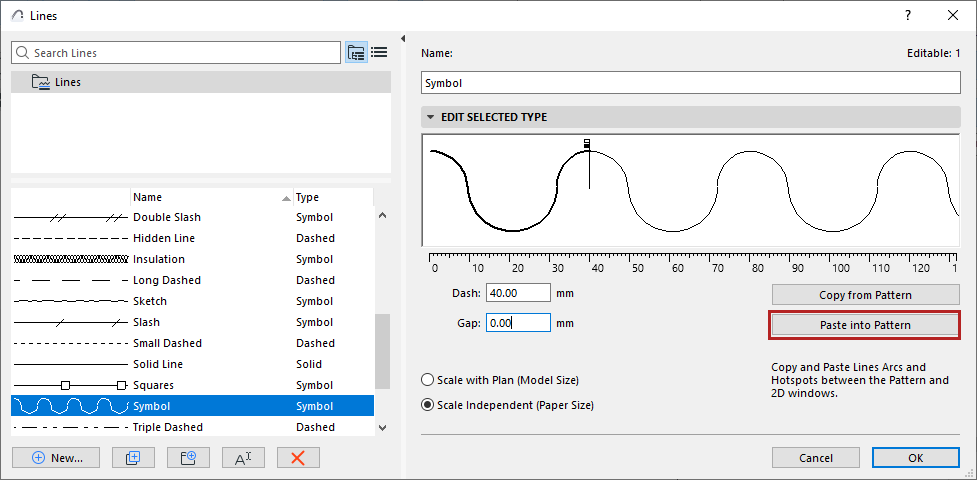The width and height of the screenshot is (977, 480).
Task: Select Scale Independent (Paper Size)
Action: coord(428,405)
